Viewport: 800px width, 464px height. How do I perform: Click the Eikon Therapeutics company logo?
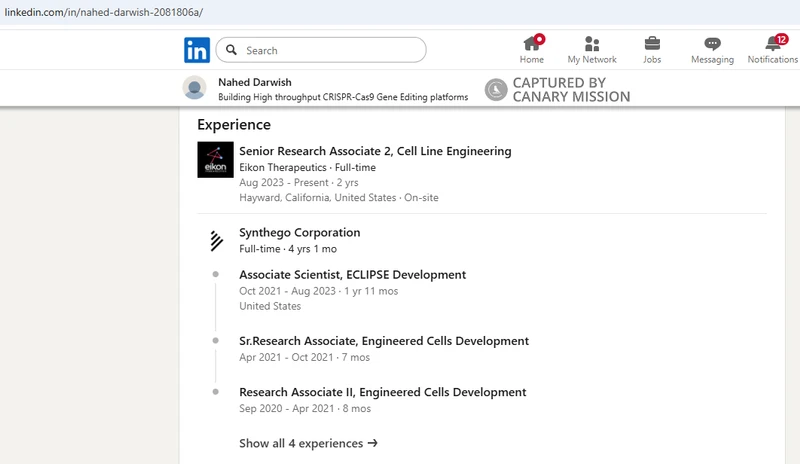tap(215, 160)
